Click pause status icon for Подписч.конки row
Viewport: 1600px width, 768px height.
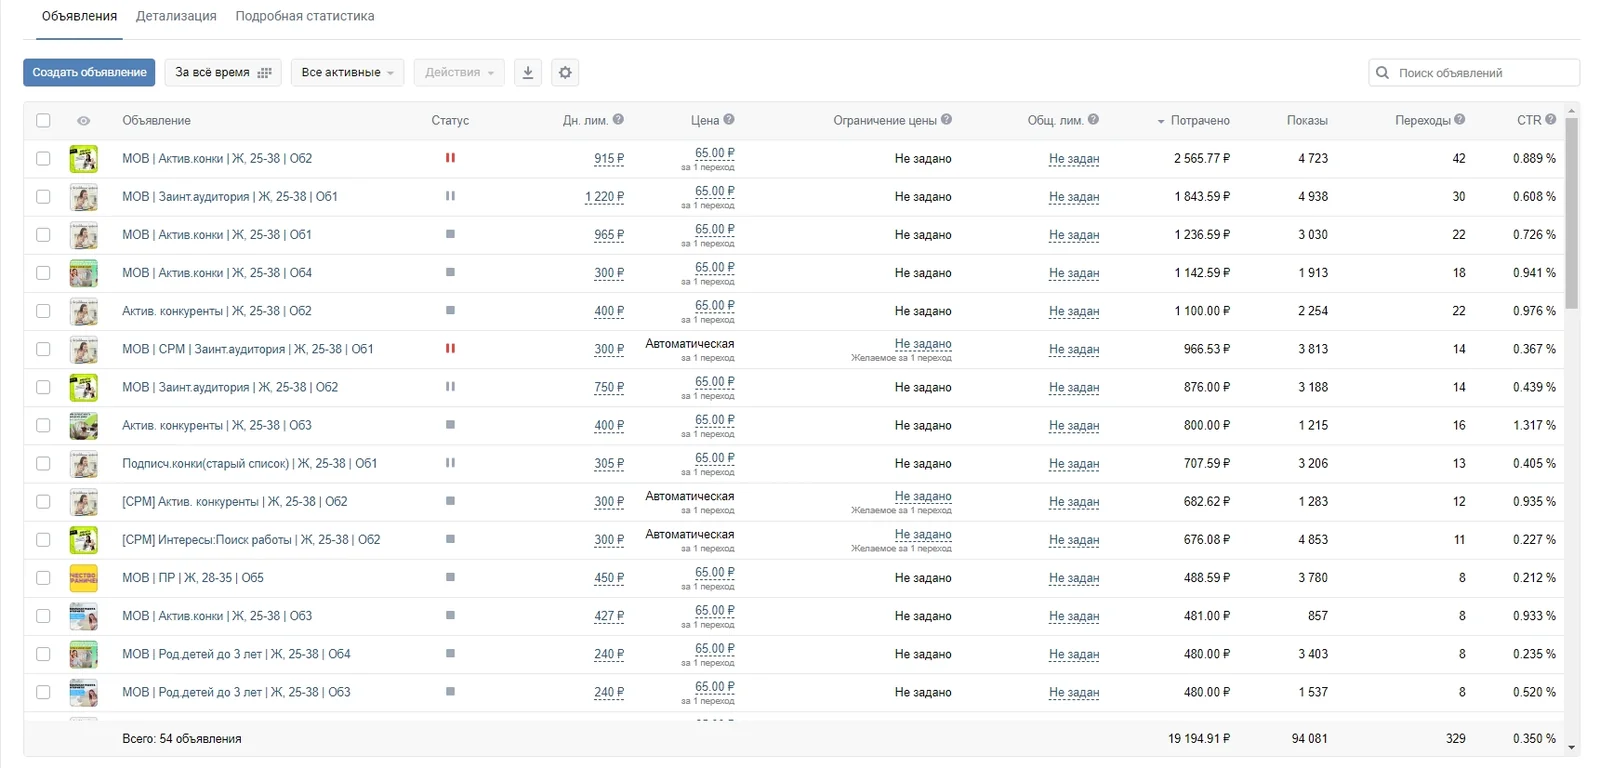(x=450, y=463)
